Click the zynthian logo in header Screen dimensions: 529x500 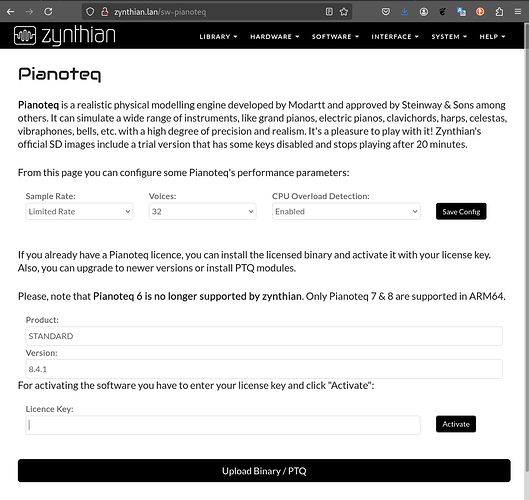pyautogui.click(x=64, y=35)
